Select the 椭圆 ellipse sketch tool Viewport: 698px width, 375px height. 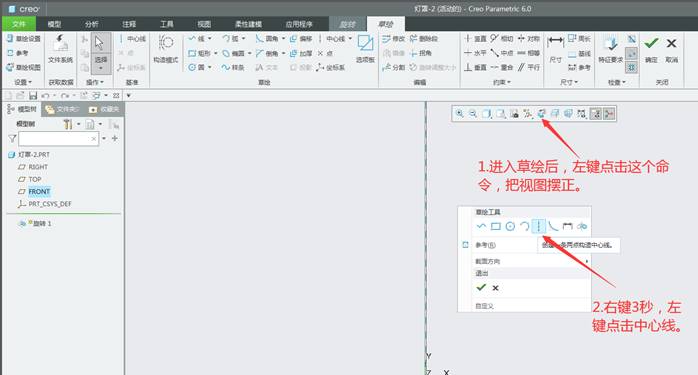tap(233, 53)
